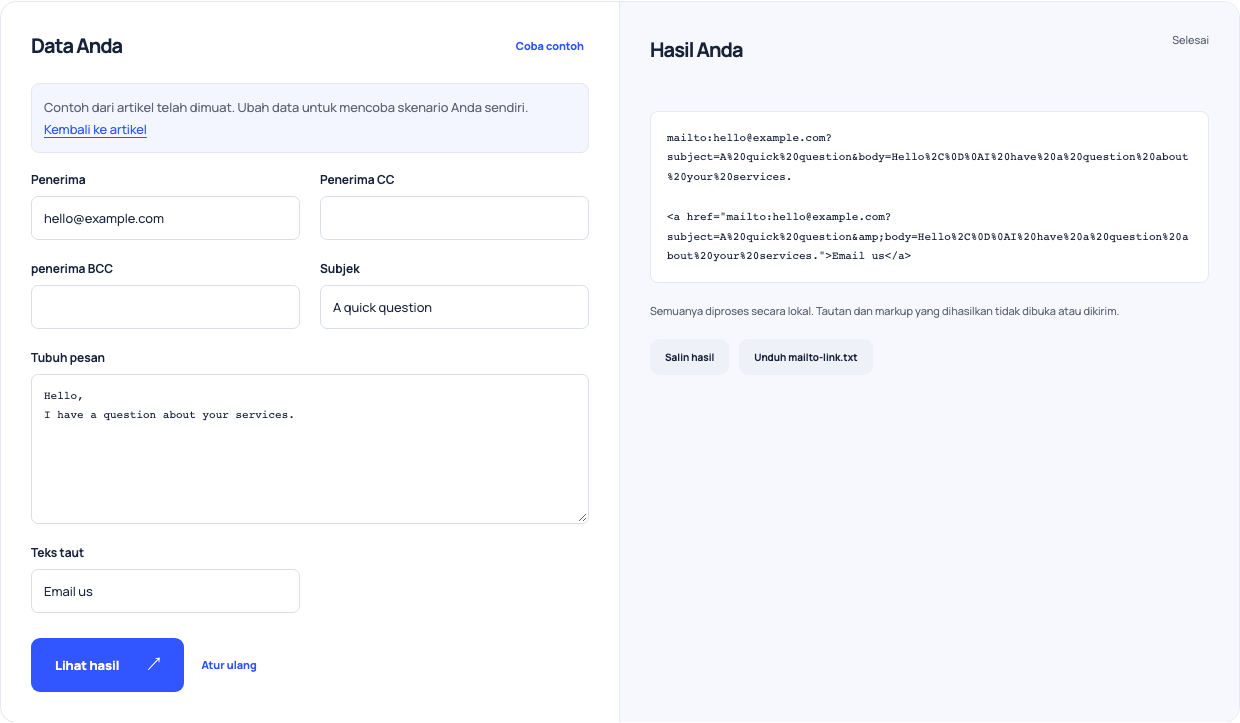The width and height of the screenshot is (1240, 723).
Task: Open the Kembali ke artikel link
Action: coord(95,130)
